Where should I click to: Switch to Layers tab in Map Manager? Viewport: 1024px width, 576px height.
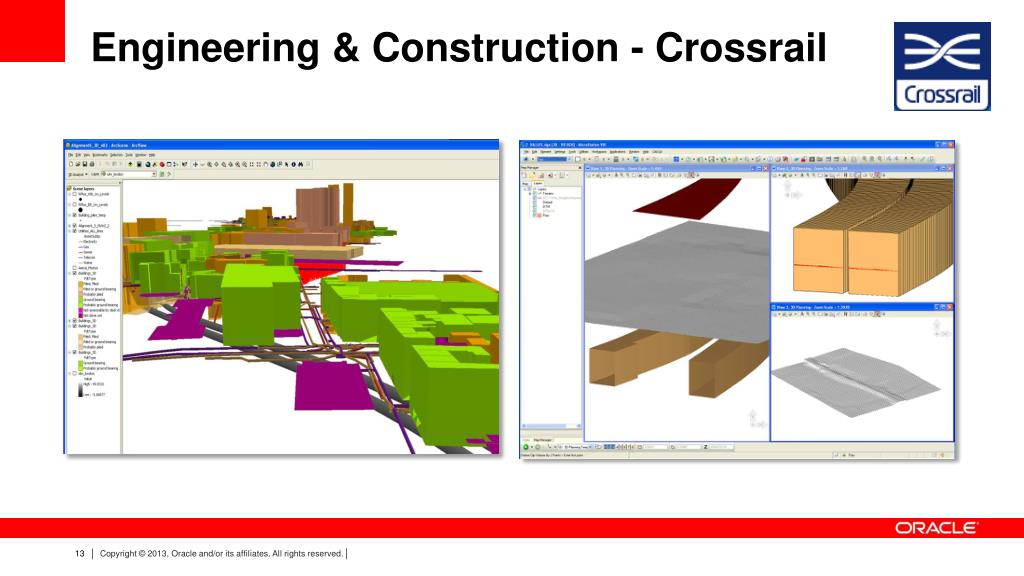tap(537, 184)
